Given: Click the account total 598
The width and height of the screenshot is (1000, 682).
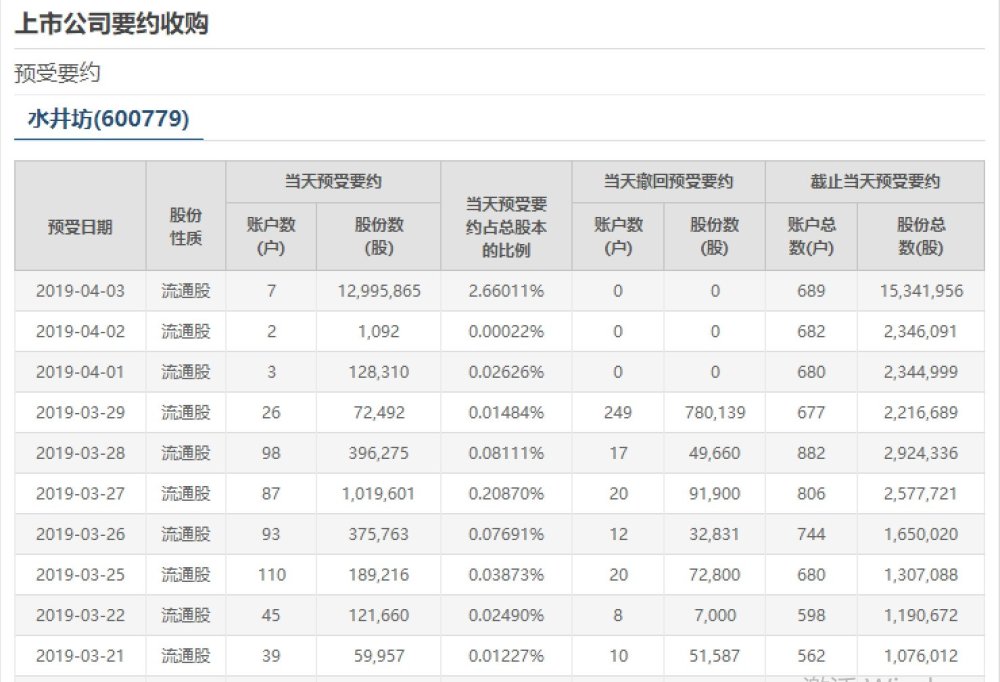Looking at the screenshot, I should coord(811,615).
